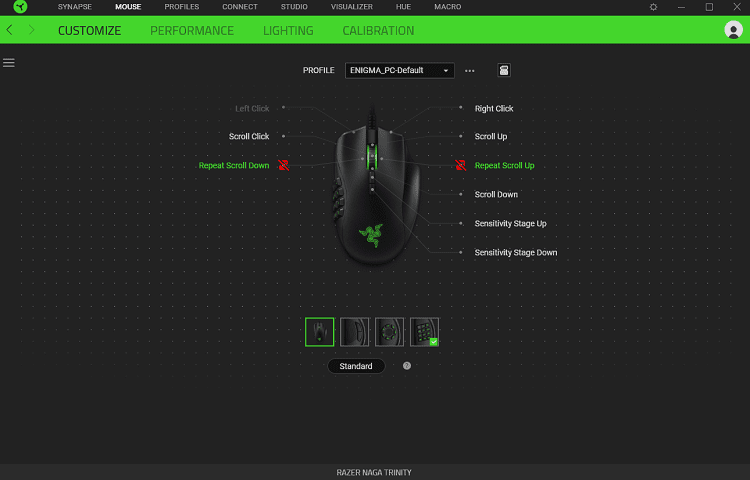This screenshot has height=480, width=750.
Task: Select the two-button side plate thumbnail
Action: tap(354, 332)
